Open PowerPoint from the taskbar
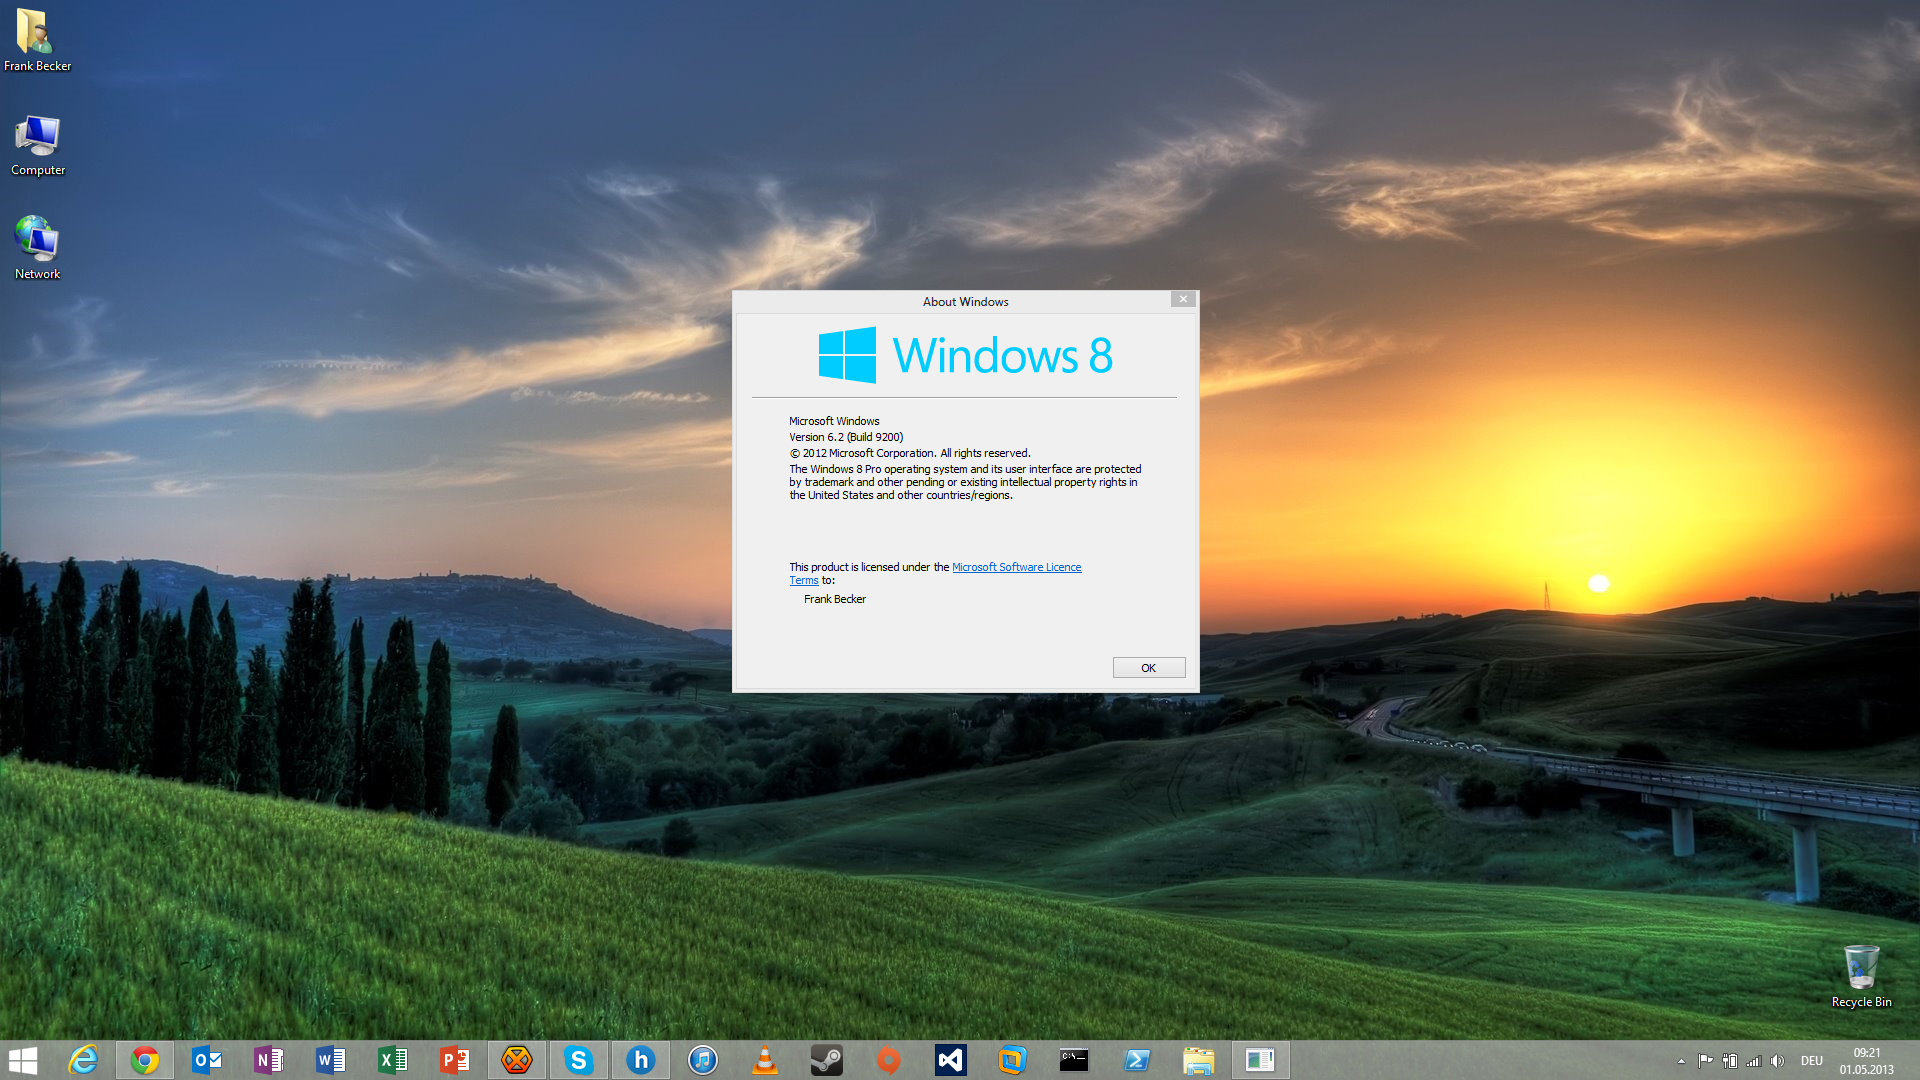 tap(455, 1060)
